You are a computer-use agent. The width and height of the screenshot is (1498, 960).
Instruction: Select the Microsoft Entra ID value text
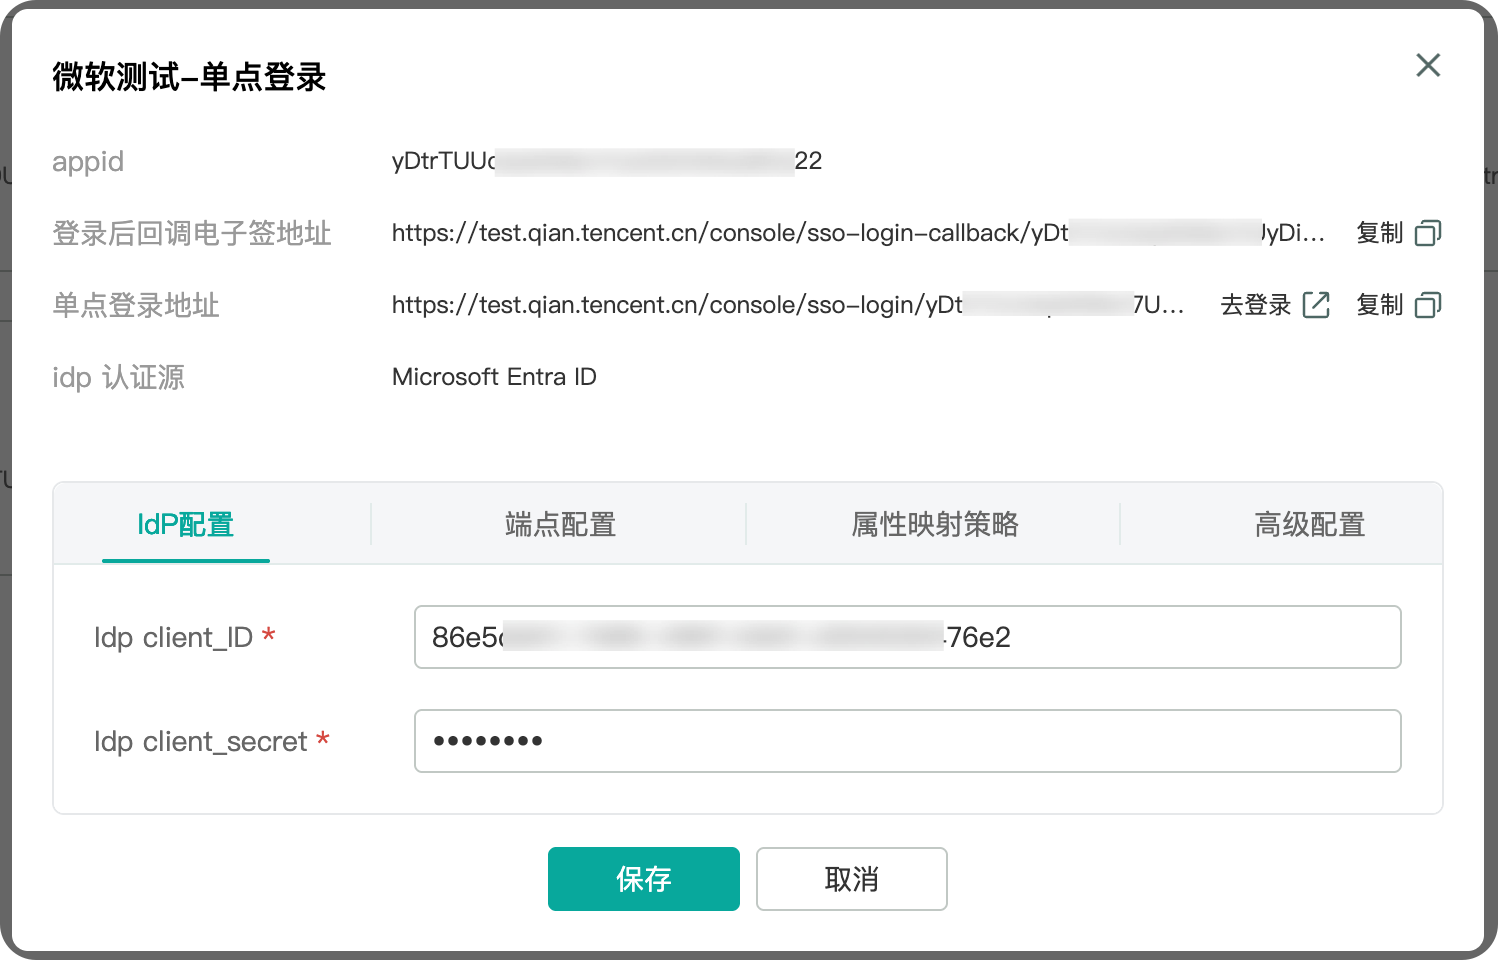(x=494, y=377)
